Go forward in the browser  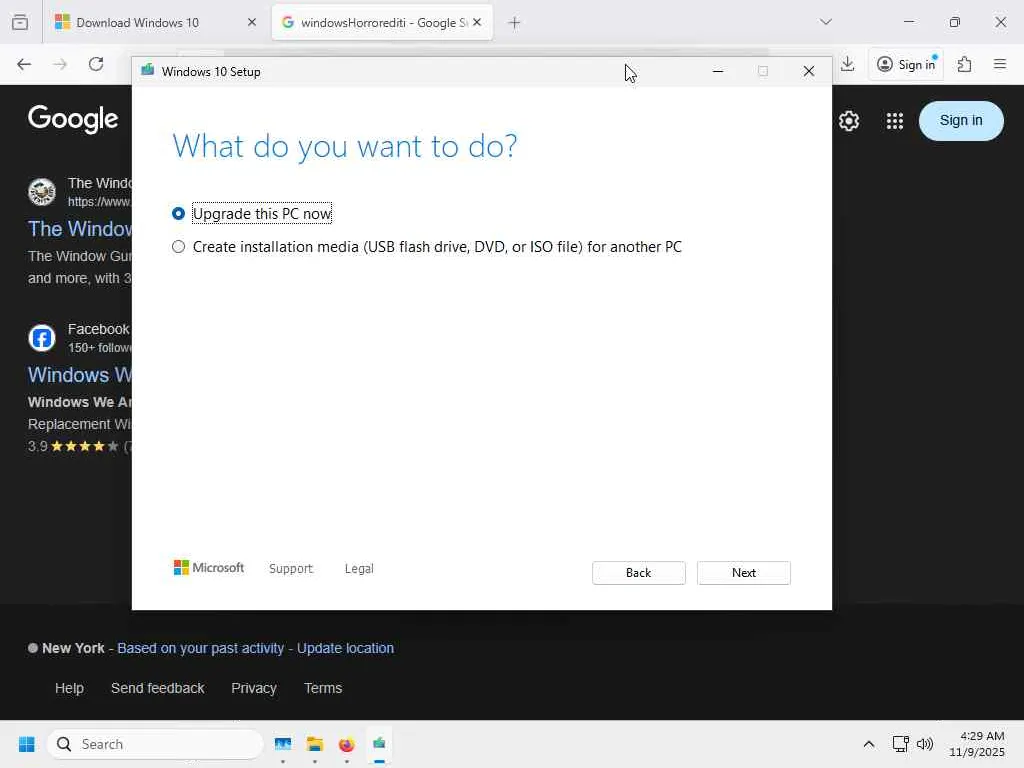[x=60, y=64]
